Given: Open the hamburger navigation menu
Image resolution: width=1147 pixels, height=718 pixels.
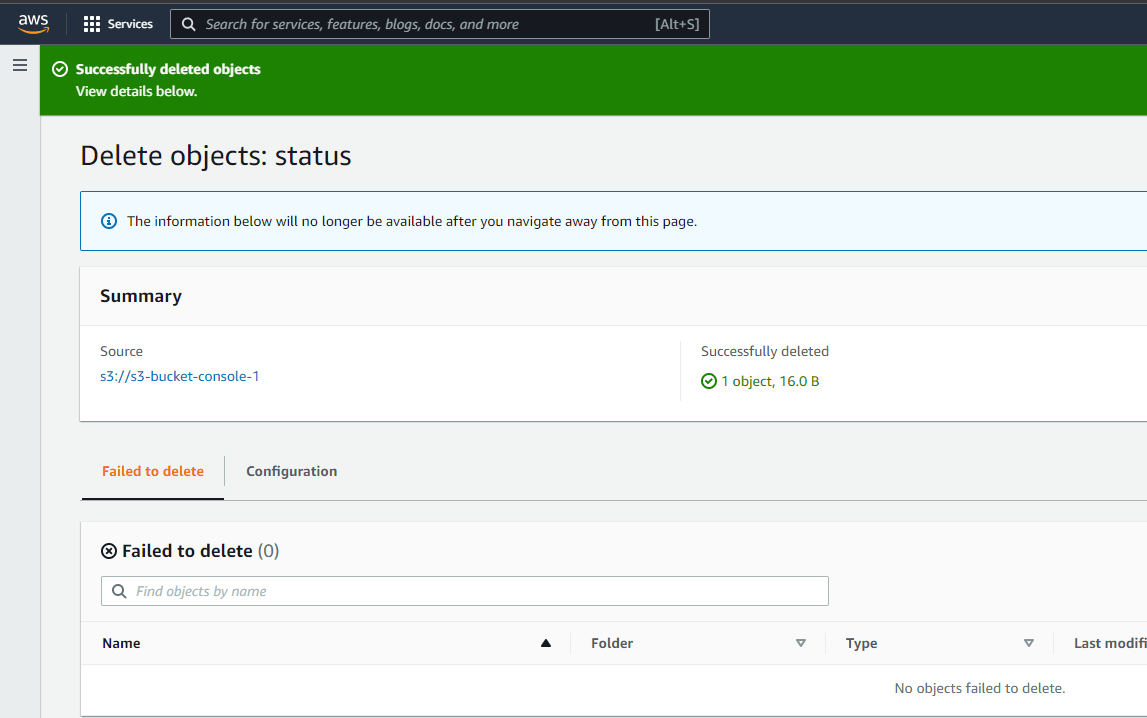Looking at the screenshot, I should coord(19,64).
